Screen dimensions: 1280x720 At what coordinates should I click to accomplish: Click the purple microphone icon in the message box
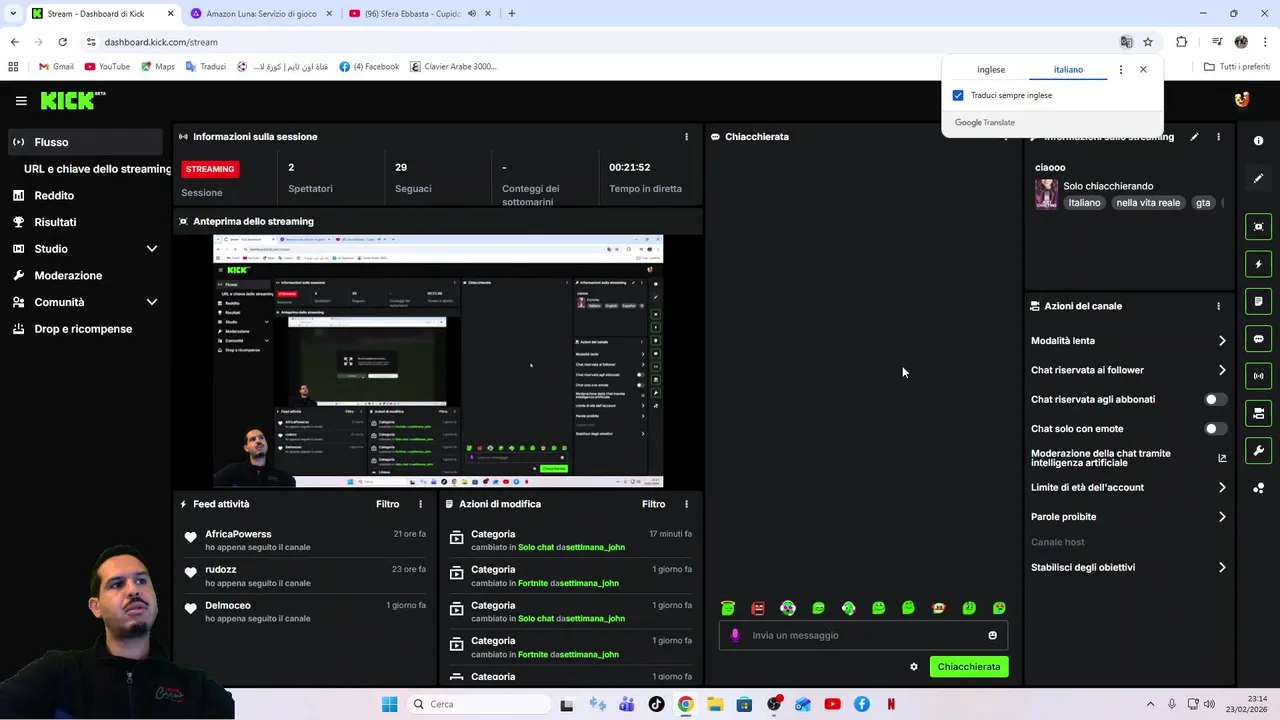pos(735,635)
